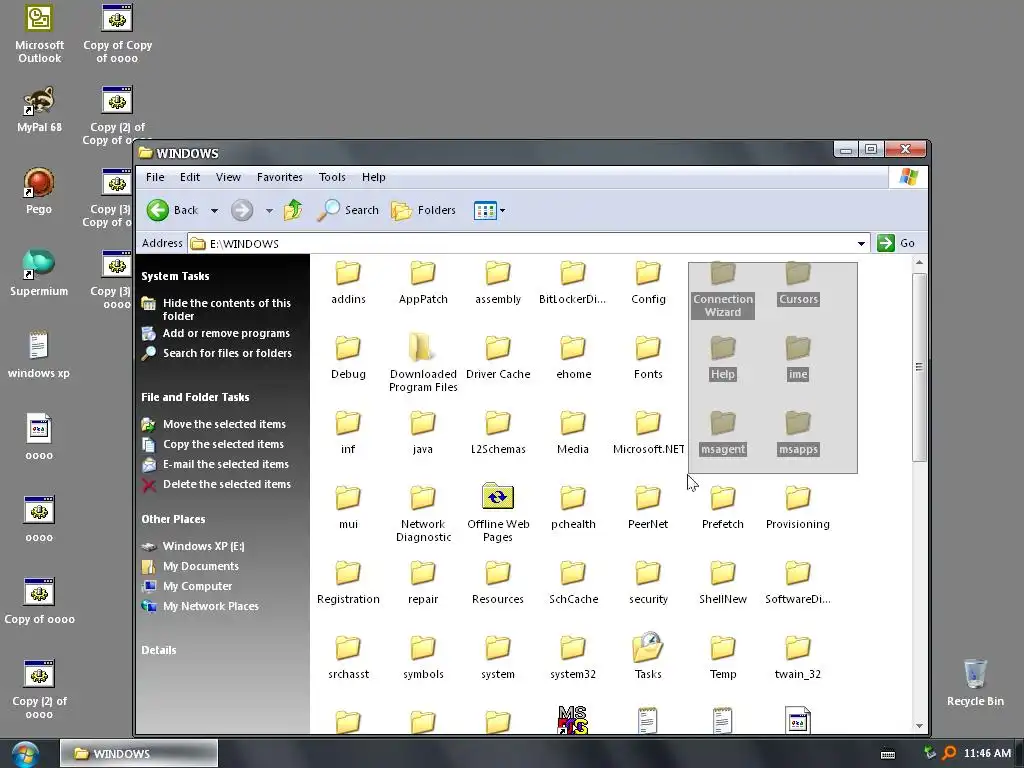Select the Prefetch folder
Viewport: 1024px width, 768px height.
[x=723, y=508]
